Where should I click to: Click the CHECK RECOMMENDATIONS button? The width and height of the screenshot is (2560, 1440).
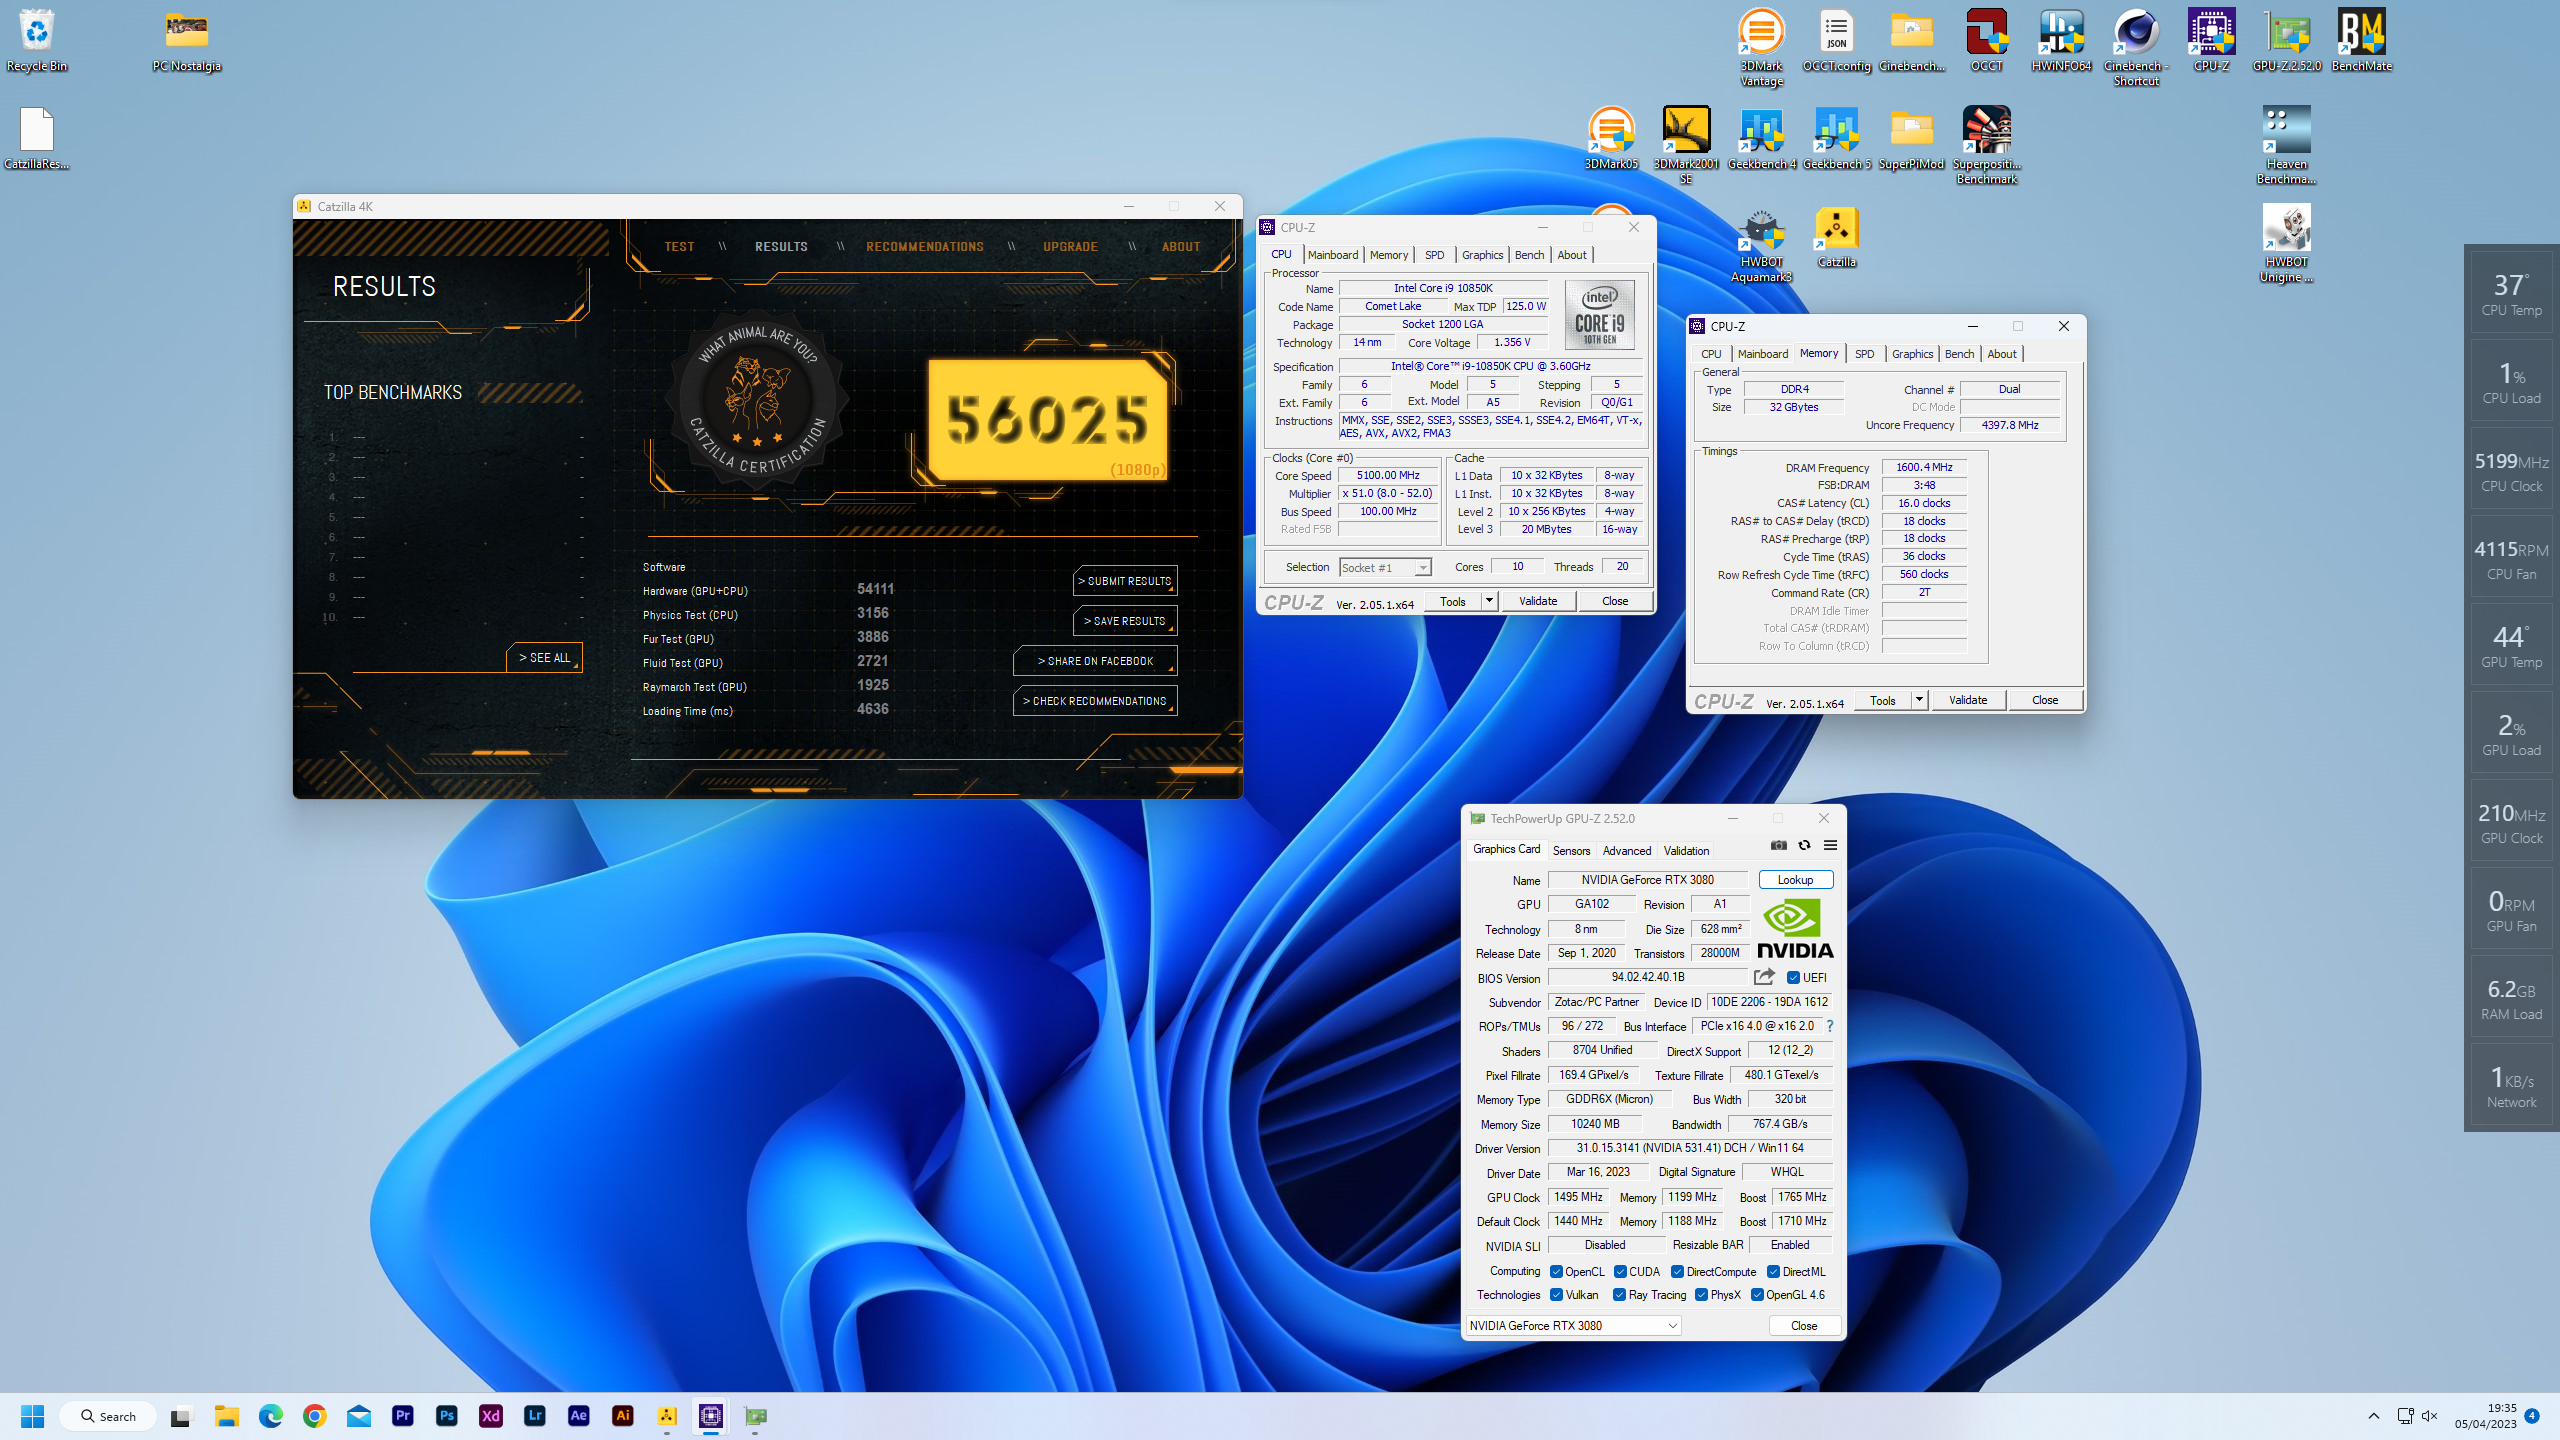(1095, 701)
